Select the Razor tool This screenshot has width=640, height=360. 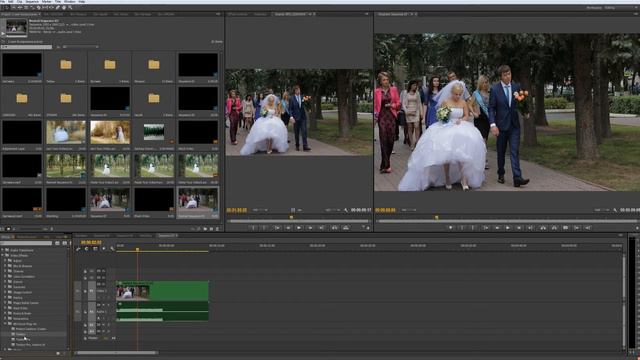38,7
